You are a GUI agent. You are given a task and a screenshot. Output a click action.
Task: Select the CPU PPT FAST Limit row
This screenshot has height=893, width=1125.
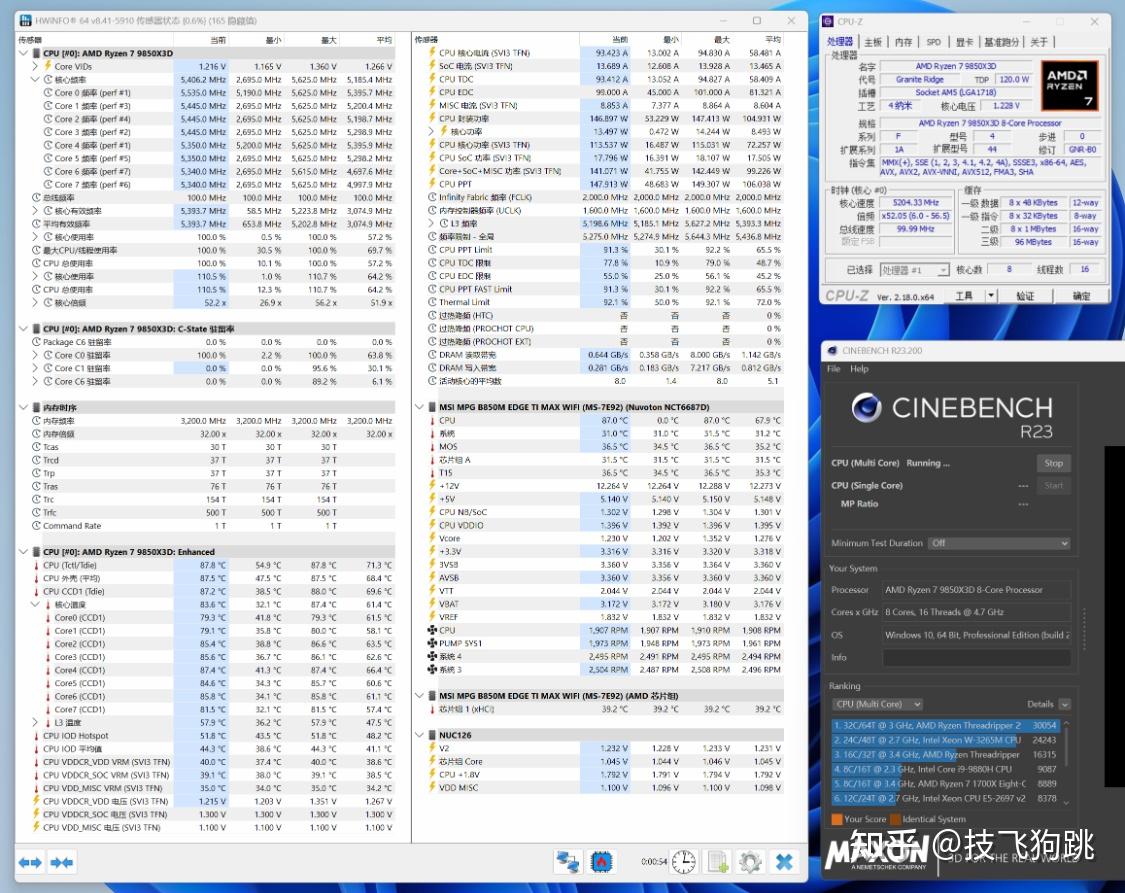tap(604, 289)
